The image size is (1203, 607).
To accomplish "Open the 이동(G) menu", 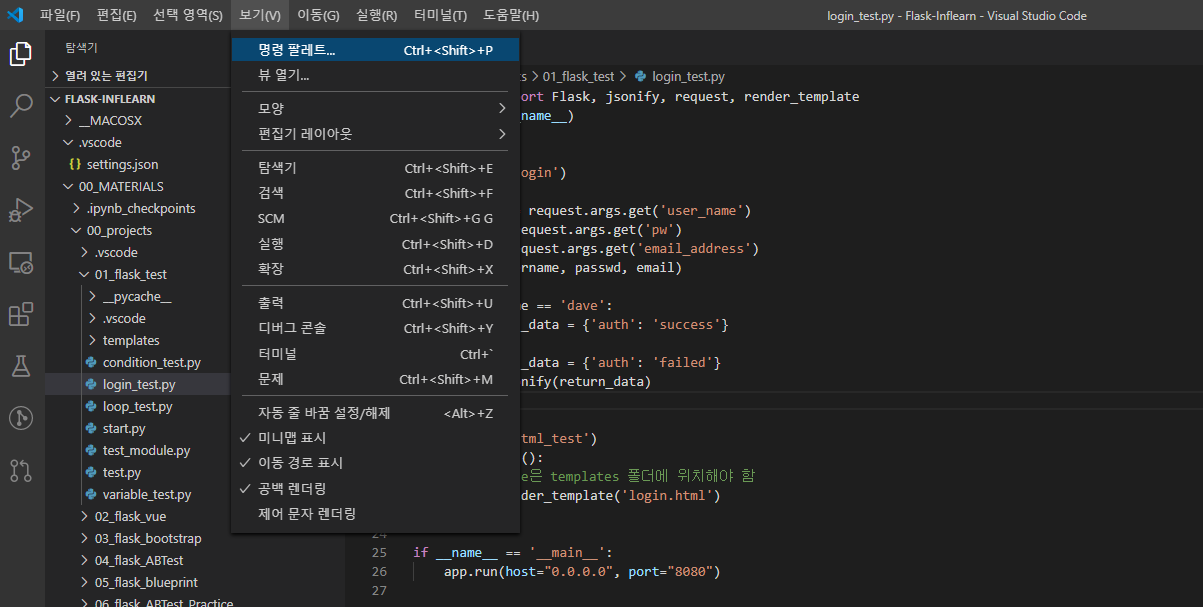I will coord(318,15).
